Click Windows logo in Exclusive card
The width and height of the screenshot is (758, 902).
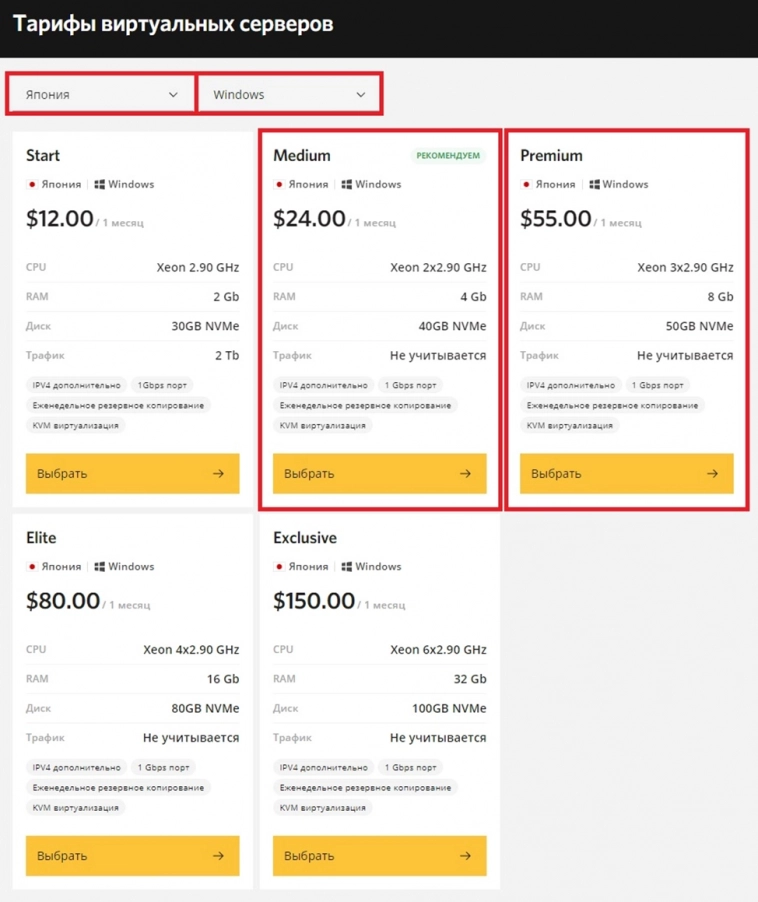[x=347, y=567]
